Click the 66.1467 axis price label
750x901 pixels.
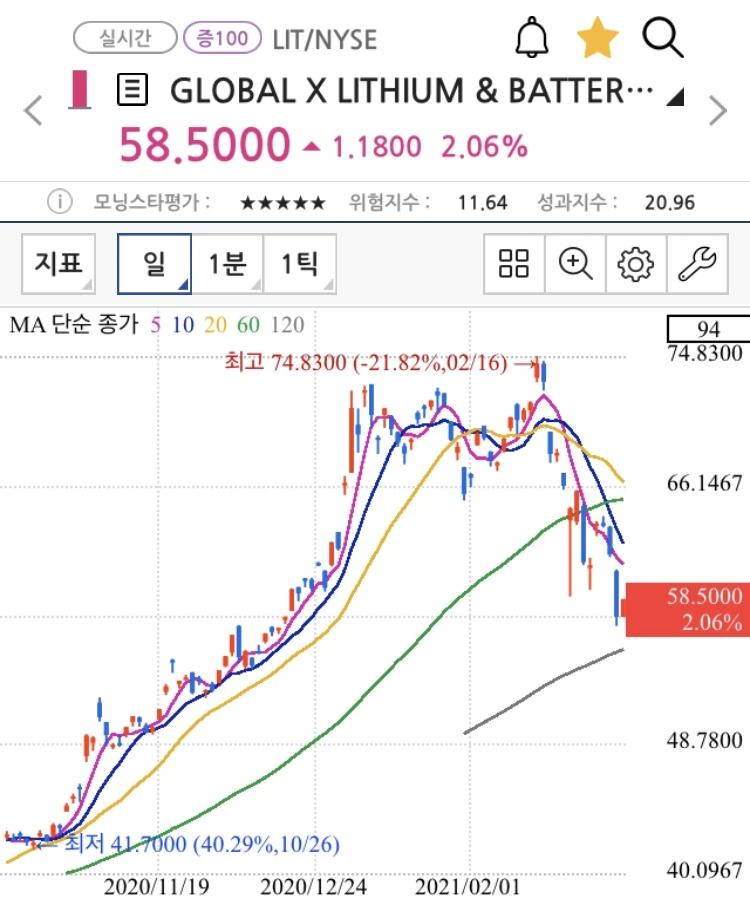pos(705,483)
